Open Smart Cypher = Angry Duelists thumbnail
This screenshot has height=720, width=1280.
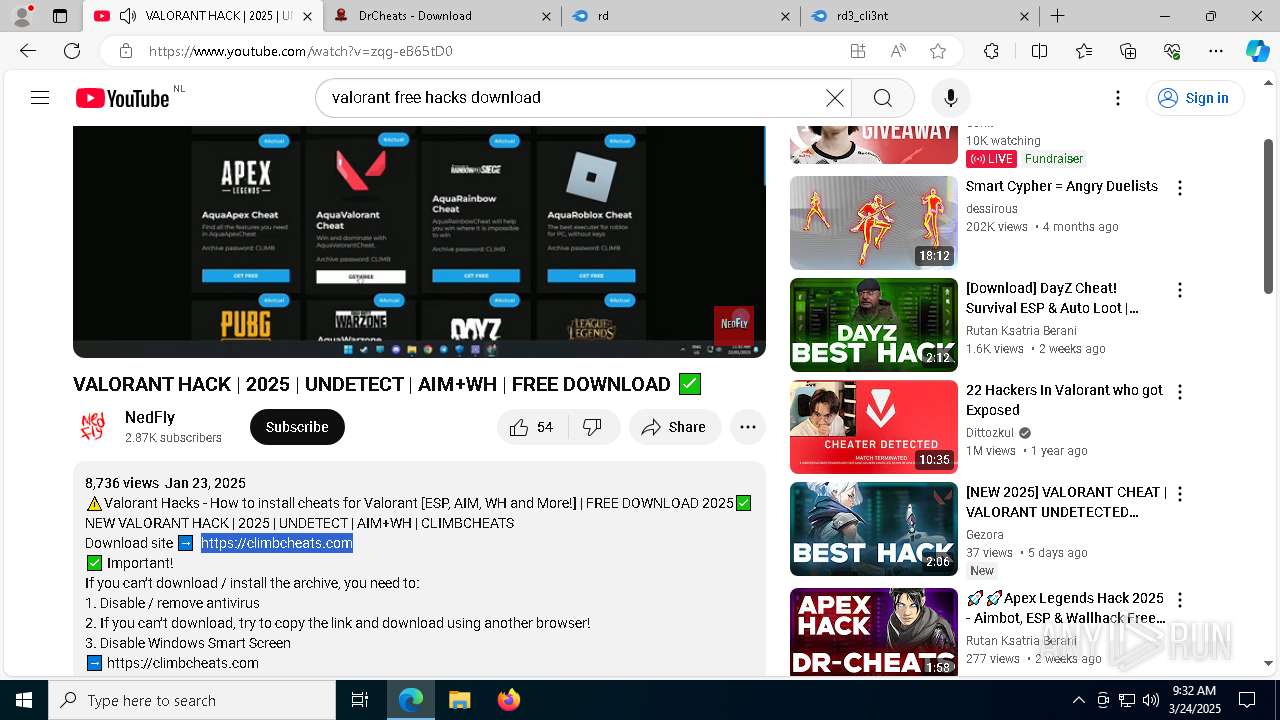pyautogui.click(x=873, y=223)
